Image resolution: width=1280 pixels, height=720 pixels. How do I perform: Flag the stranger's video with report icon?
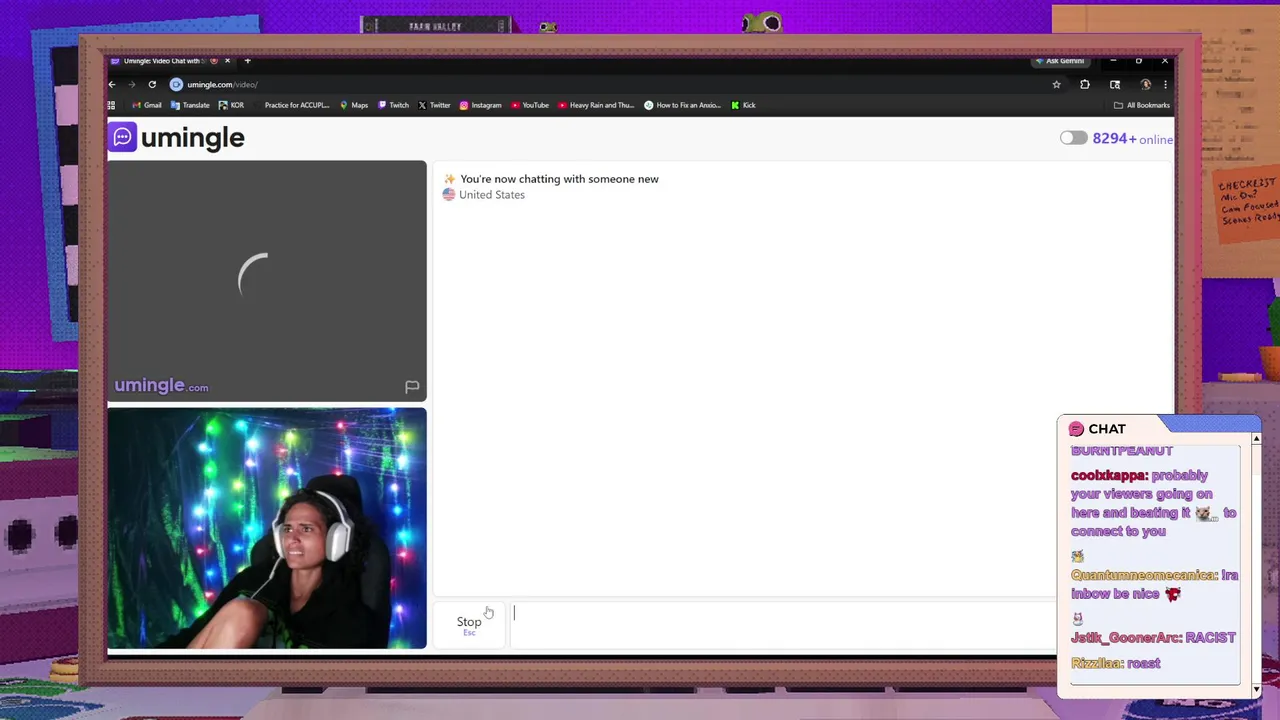(411, 386)
